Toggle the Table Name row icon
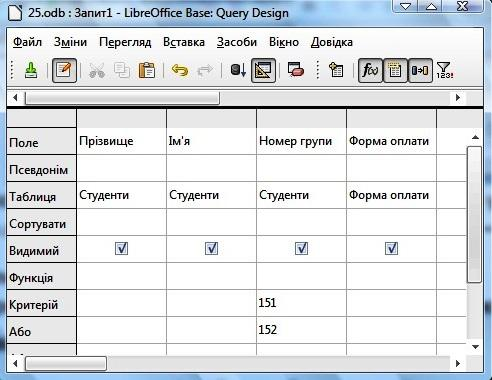This screenshot has height=380, width=492. [395, 70]
